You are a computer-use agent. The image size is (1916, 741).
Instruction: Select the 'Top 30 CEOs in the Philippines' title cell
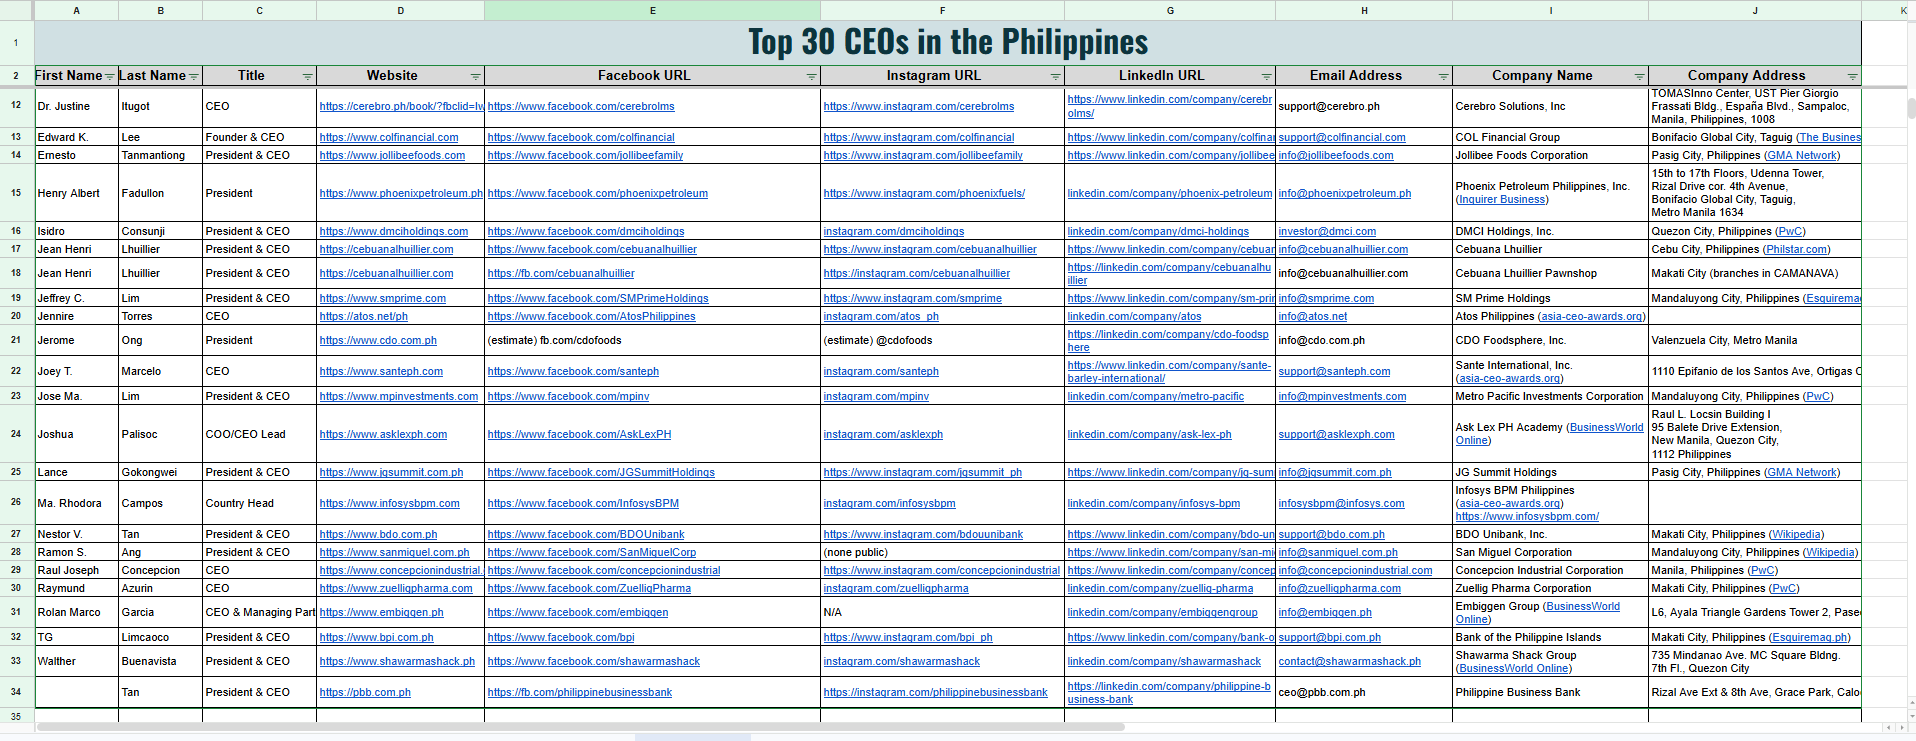948,42
